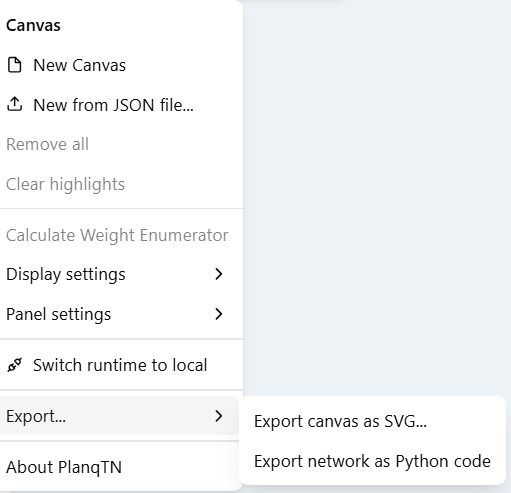Open the Display settings submenu label
The width and height of the screenshot is (511, 493).
(x=66, y=275)
